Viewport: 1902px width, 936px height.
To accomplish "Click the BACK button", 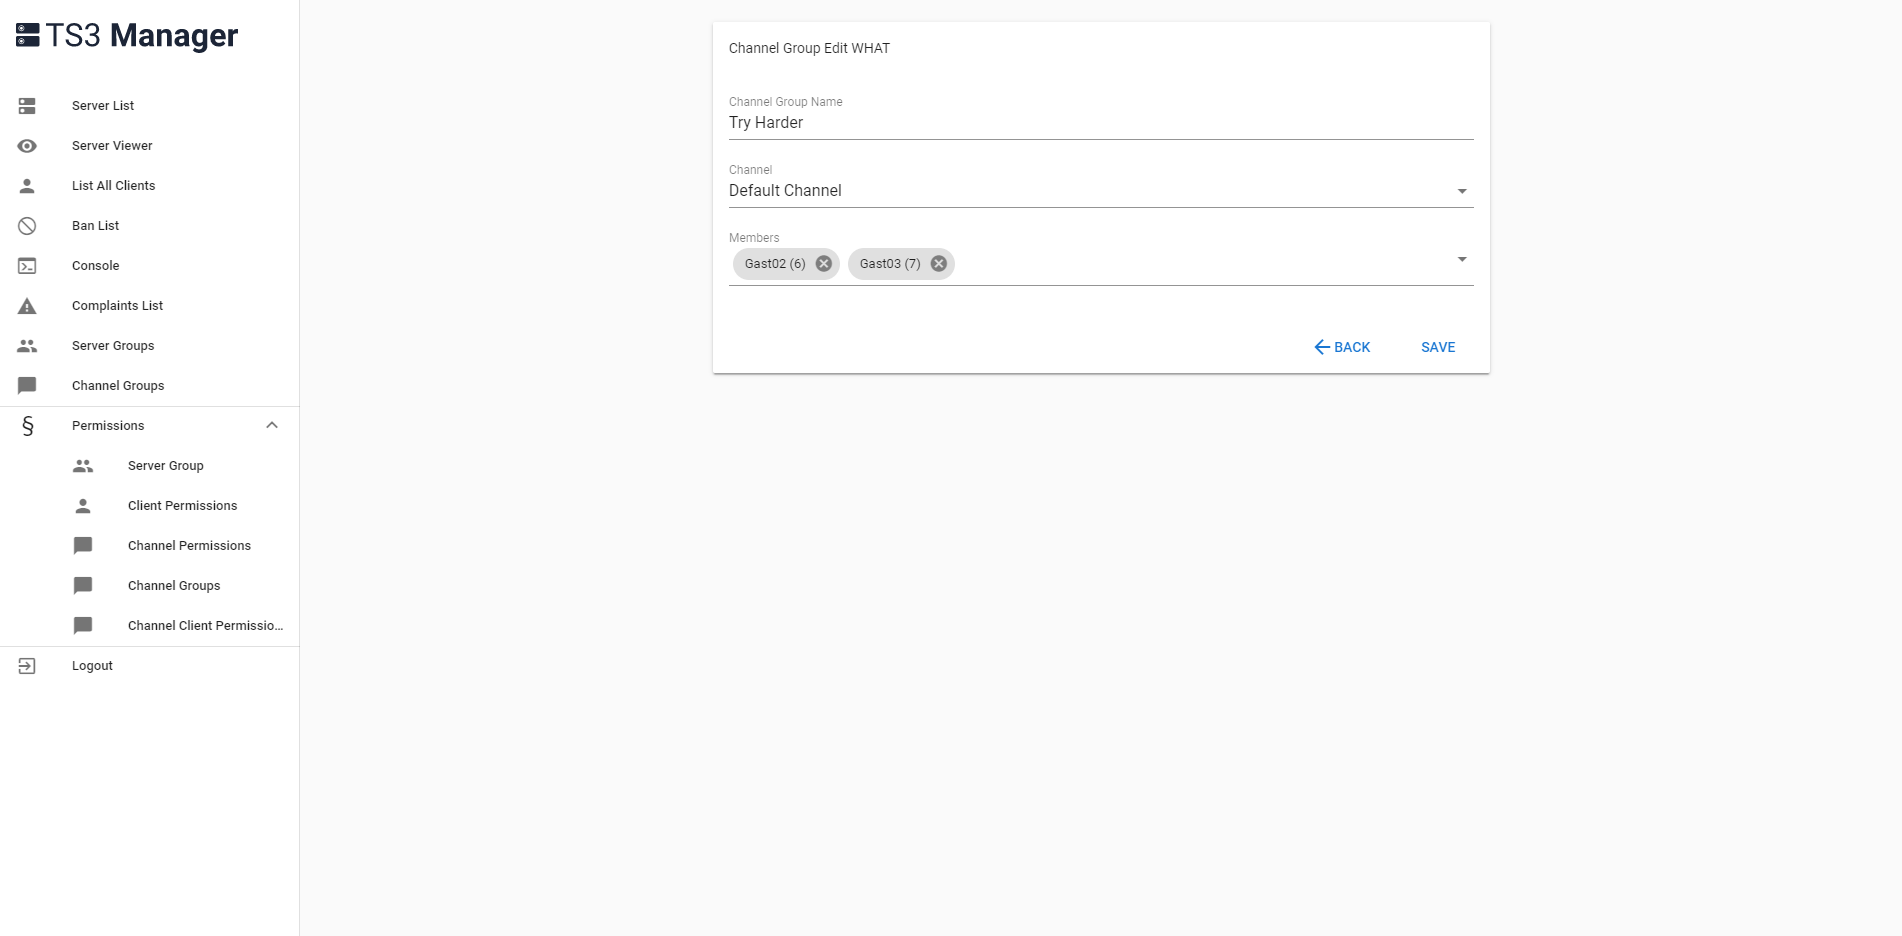I will click(1342, 347).
